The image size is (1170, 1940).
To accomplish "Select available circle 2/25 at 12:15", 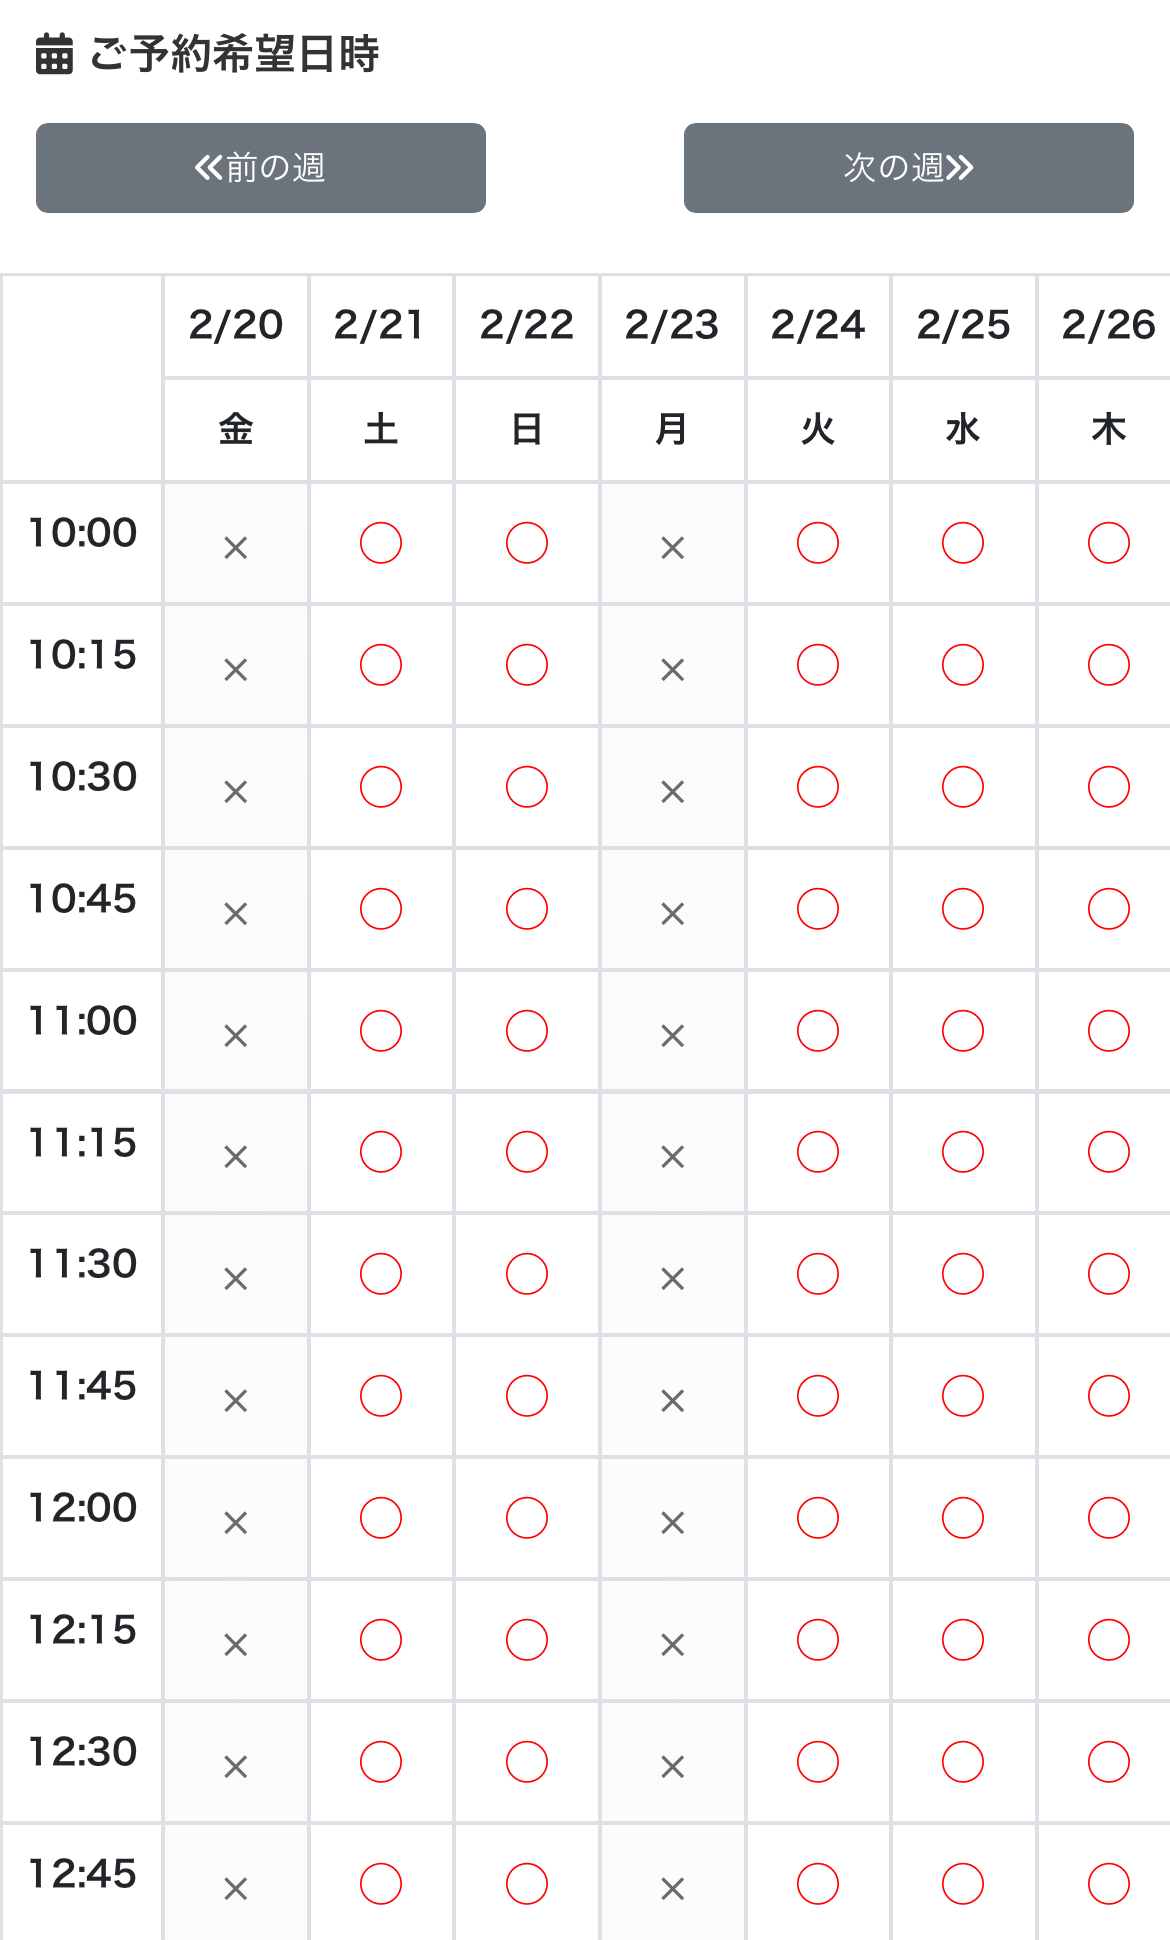I will pos(963,1640).
